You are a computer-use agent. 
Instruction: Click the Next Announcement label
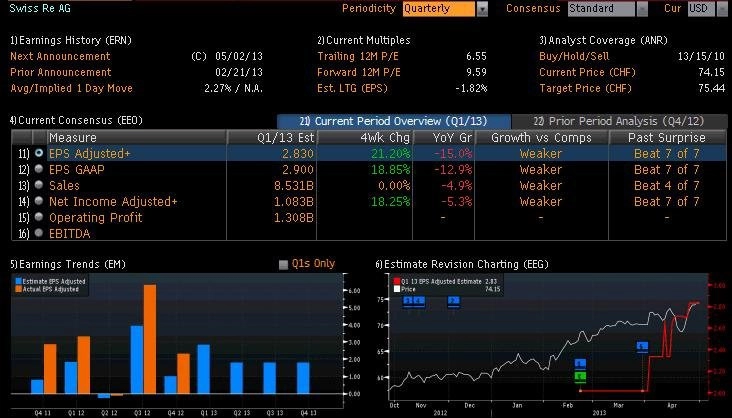tap(60, 57)
